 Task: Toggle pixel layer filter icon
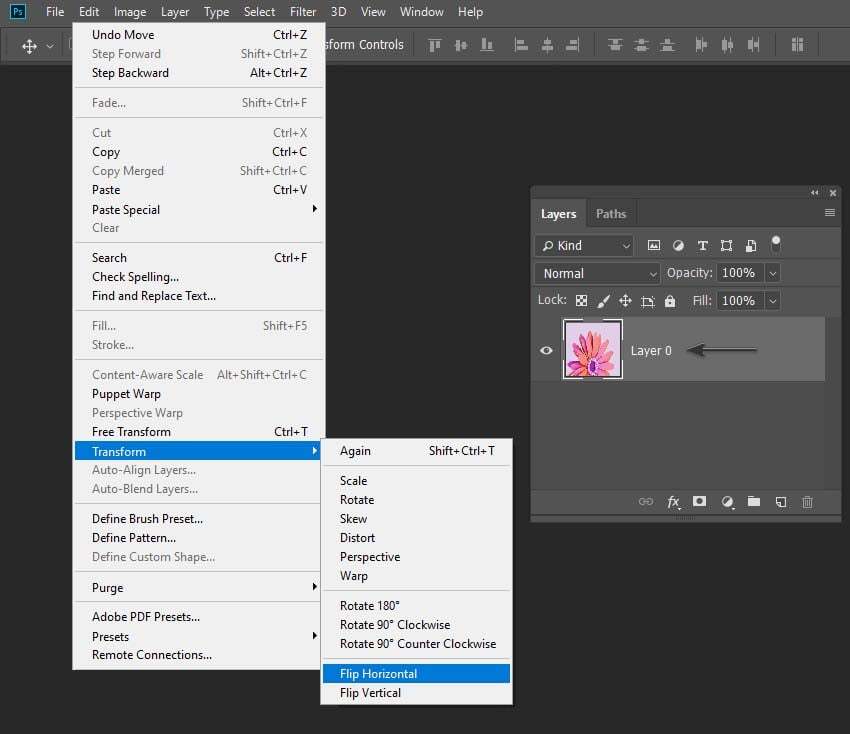click(x=654, y=246)
